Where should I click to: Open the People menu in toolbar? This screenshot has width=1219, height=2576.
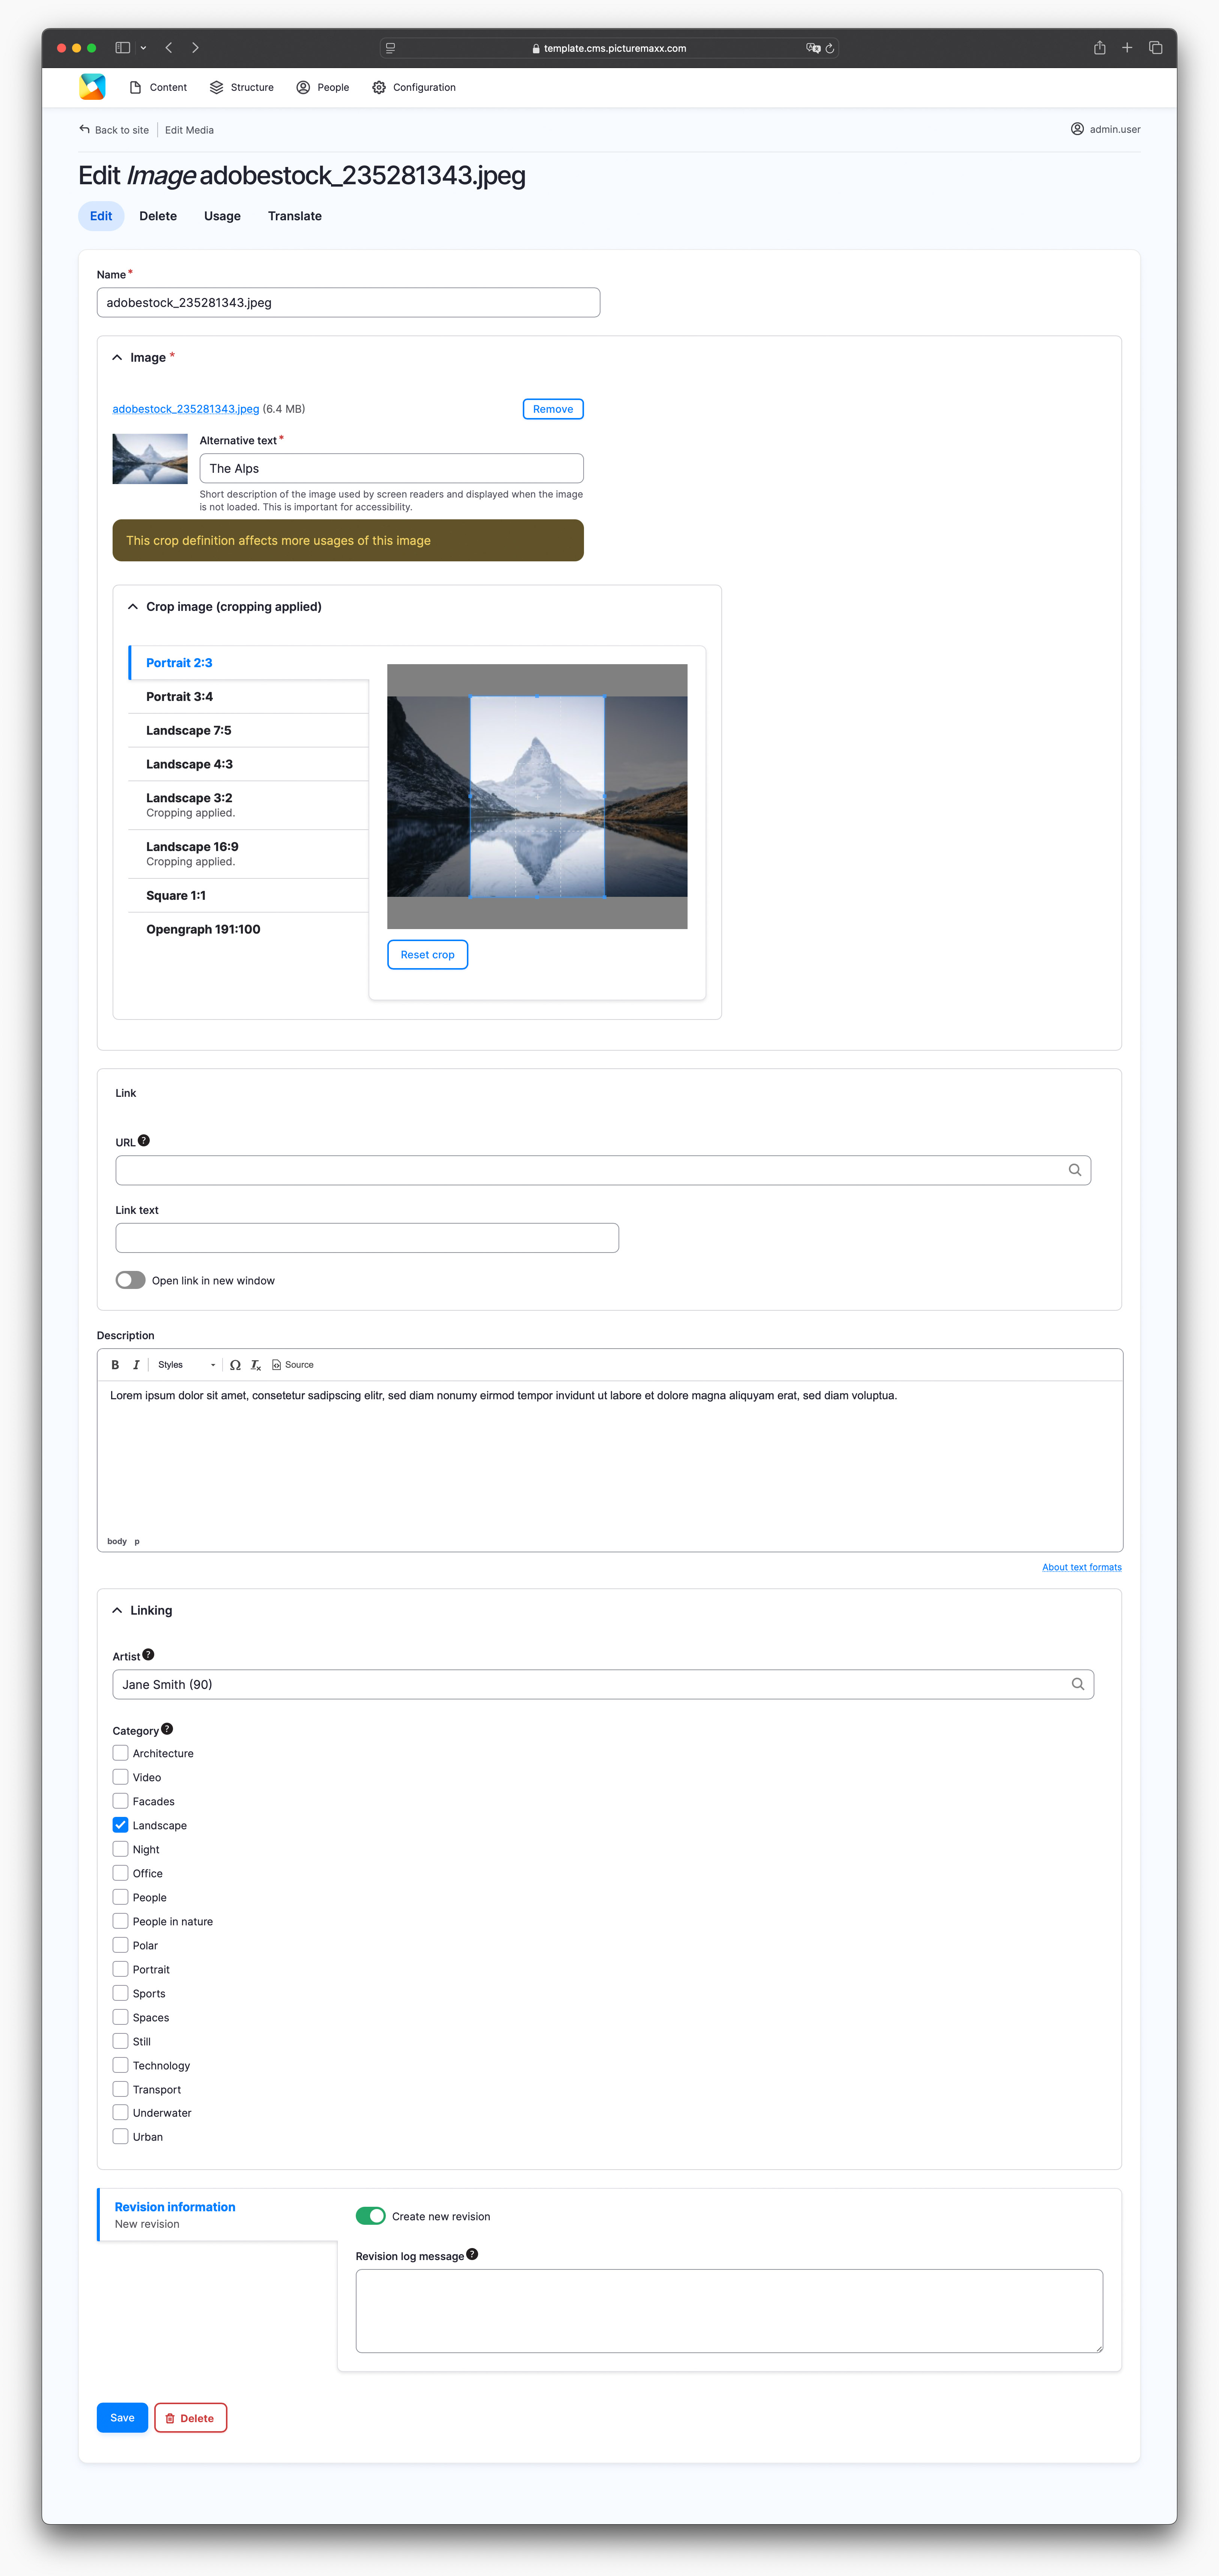pyautogui.click(x=323, y=87)
